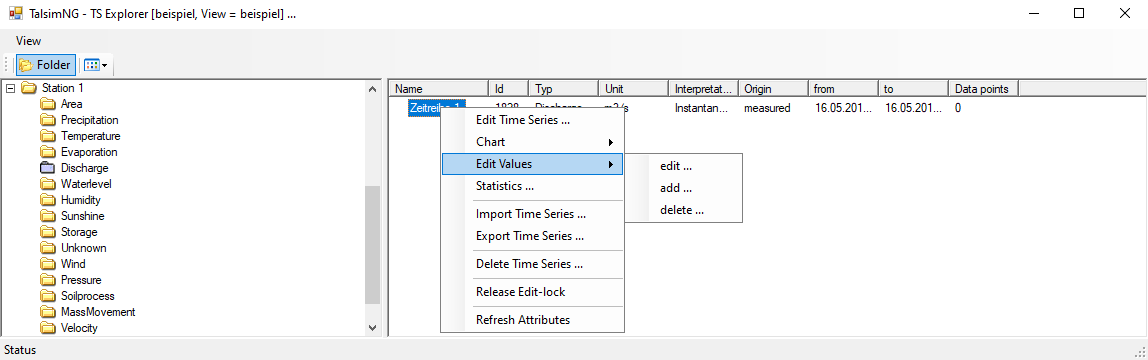The height and width of the screenshot is (360, 1148).
Task: Choose Edit Time Series from context menu
Action: pos(532,120)
